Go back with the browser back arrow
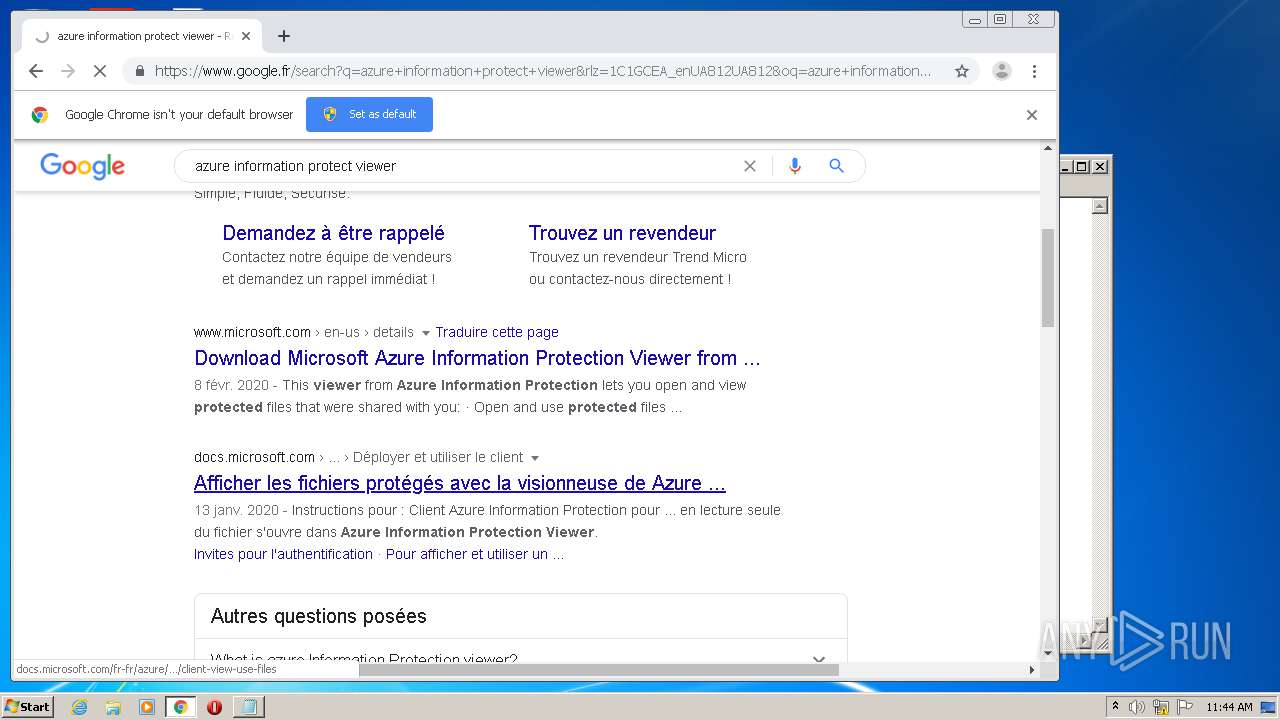 36,71
